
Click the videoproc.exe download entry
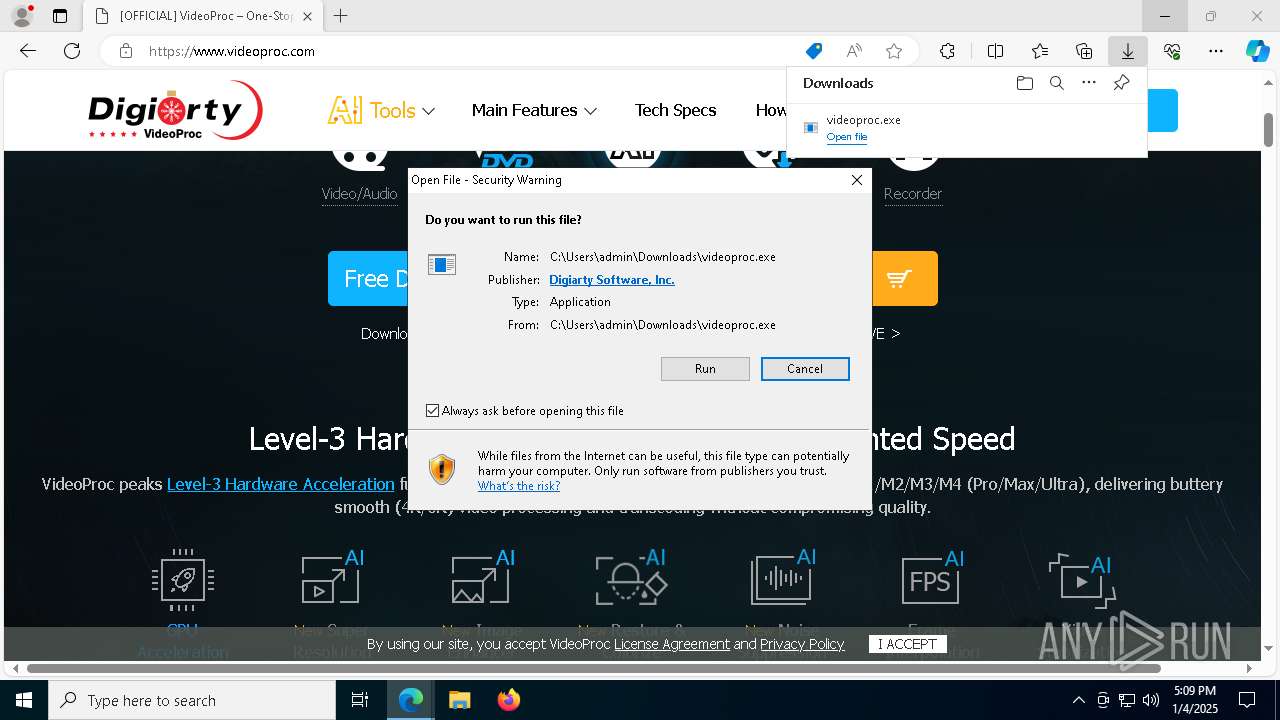coord(966,128)
